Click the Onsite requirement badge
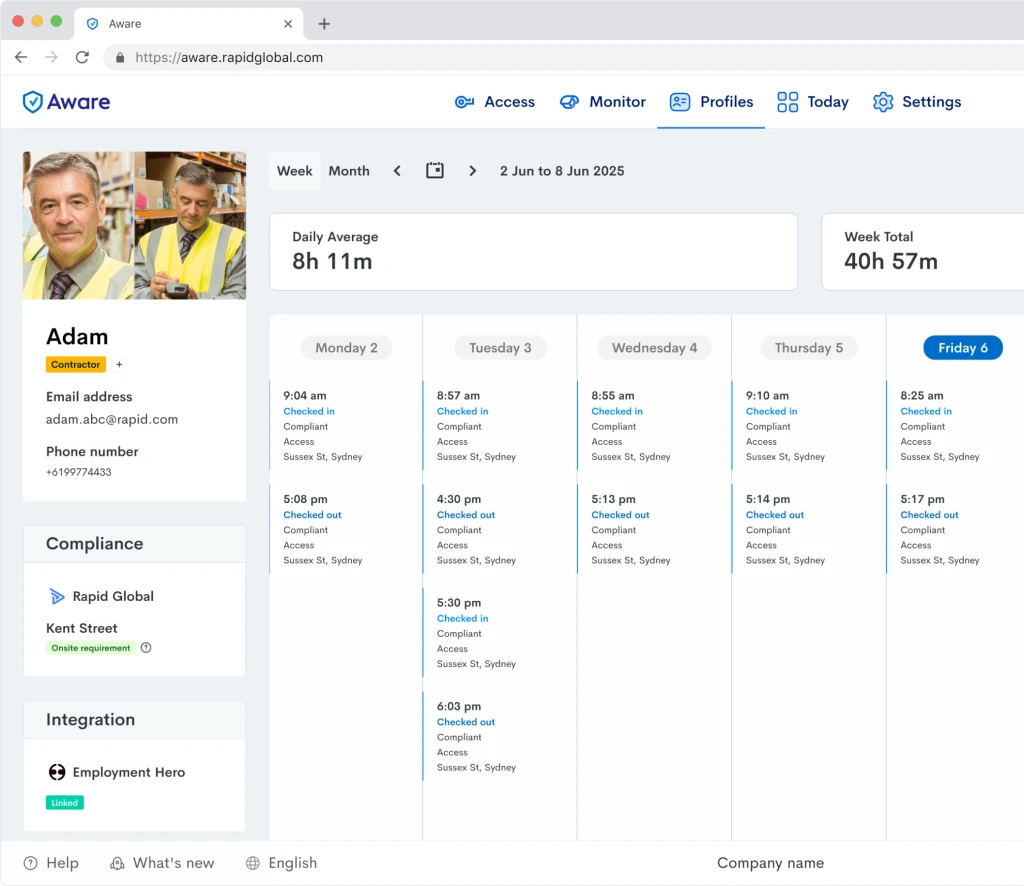This screenshot has width=1024, height=886. pos(91,648)
